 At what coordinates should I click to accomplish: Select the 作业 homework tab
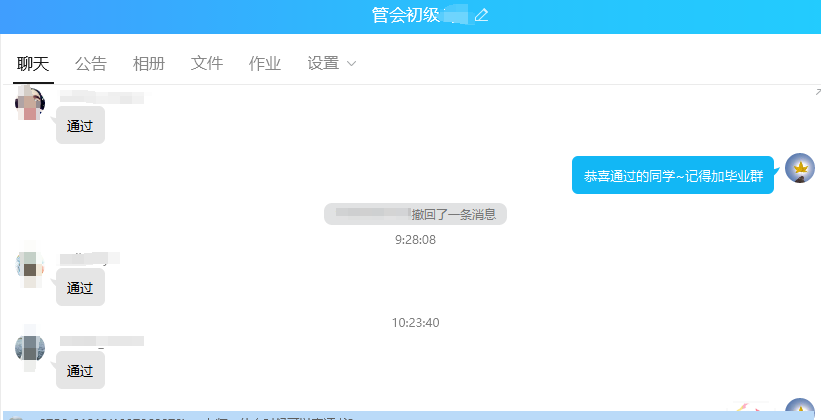(265, 64)
